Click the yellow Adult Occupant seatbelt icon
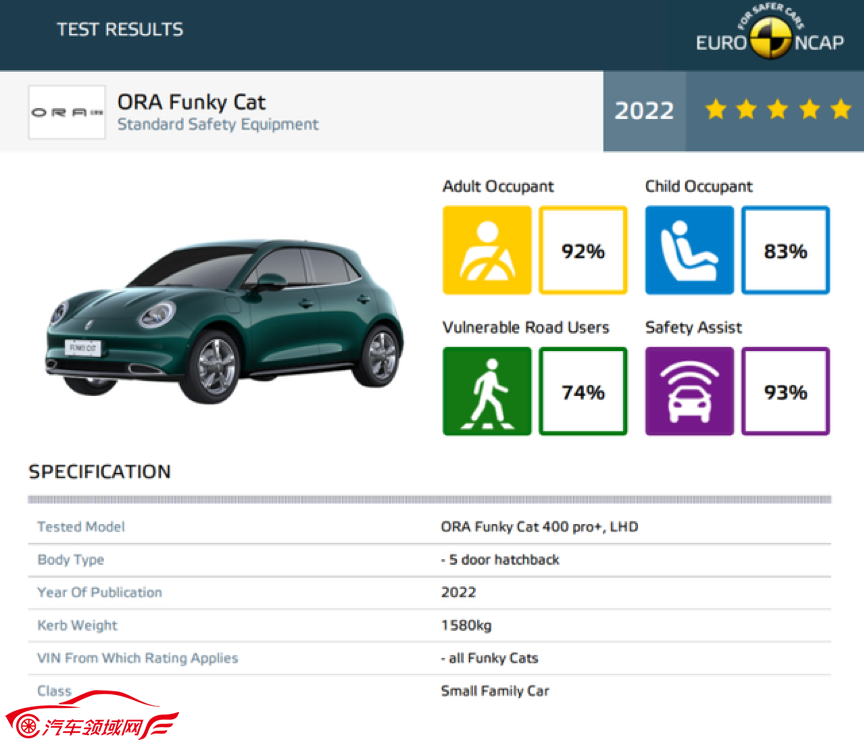864x745 pixels. tap(487, 250)
